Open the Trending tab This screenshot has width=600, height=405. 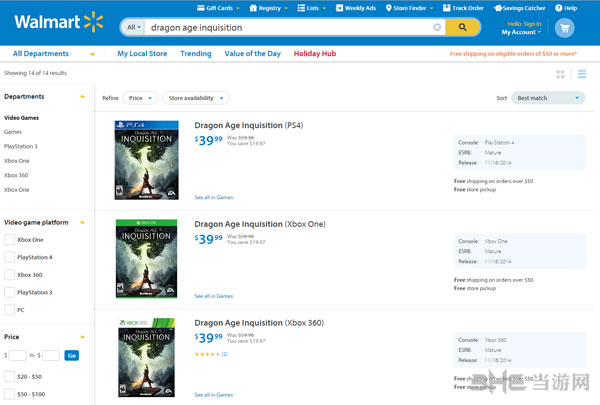[x=196, y=53]
